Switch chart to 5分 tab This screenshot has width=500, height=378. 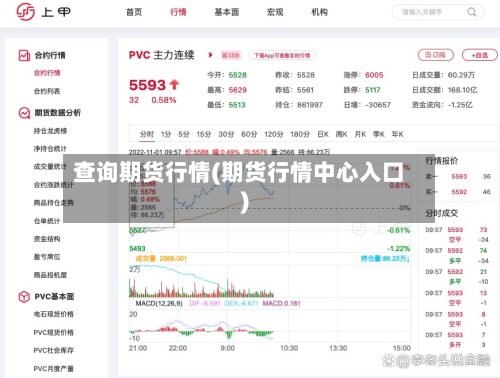(184, 134)
